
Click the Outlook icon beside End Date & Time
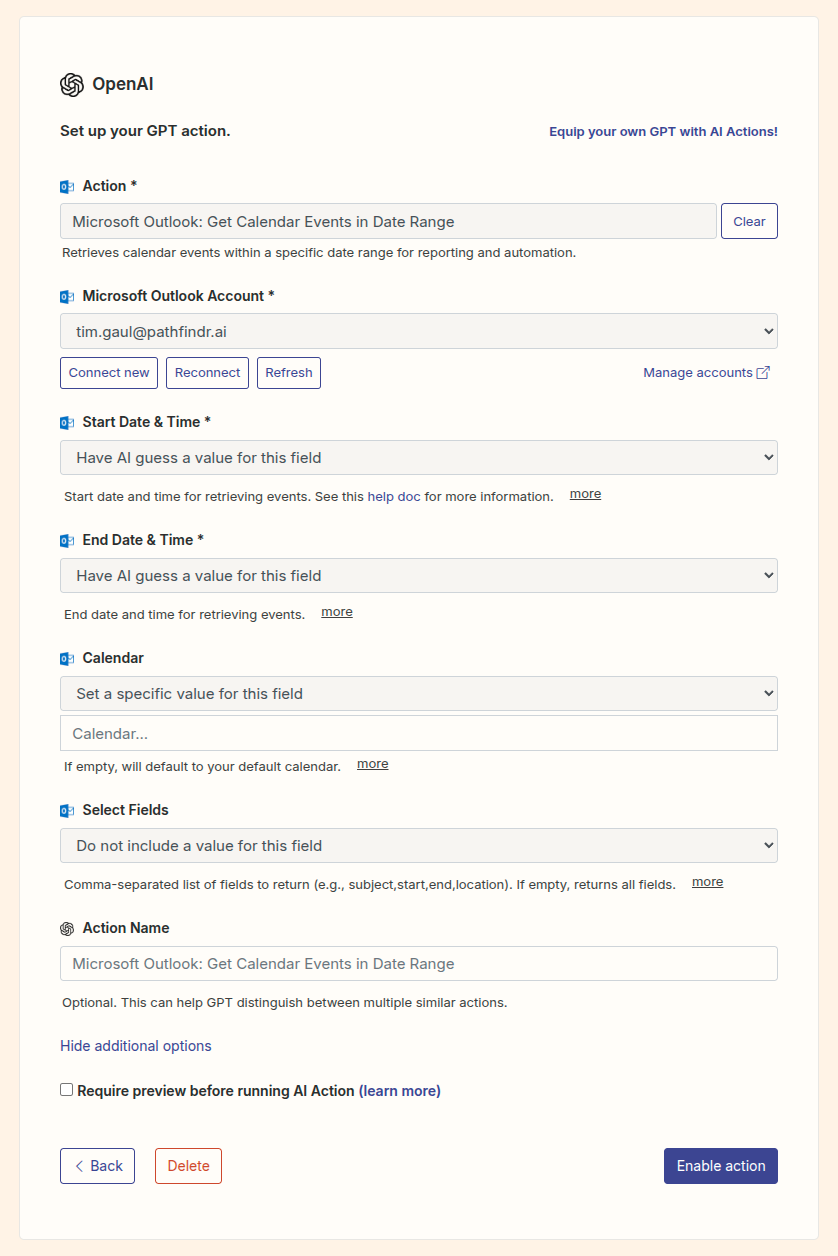tap(67, 540)
